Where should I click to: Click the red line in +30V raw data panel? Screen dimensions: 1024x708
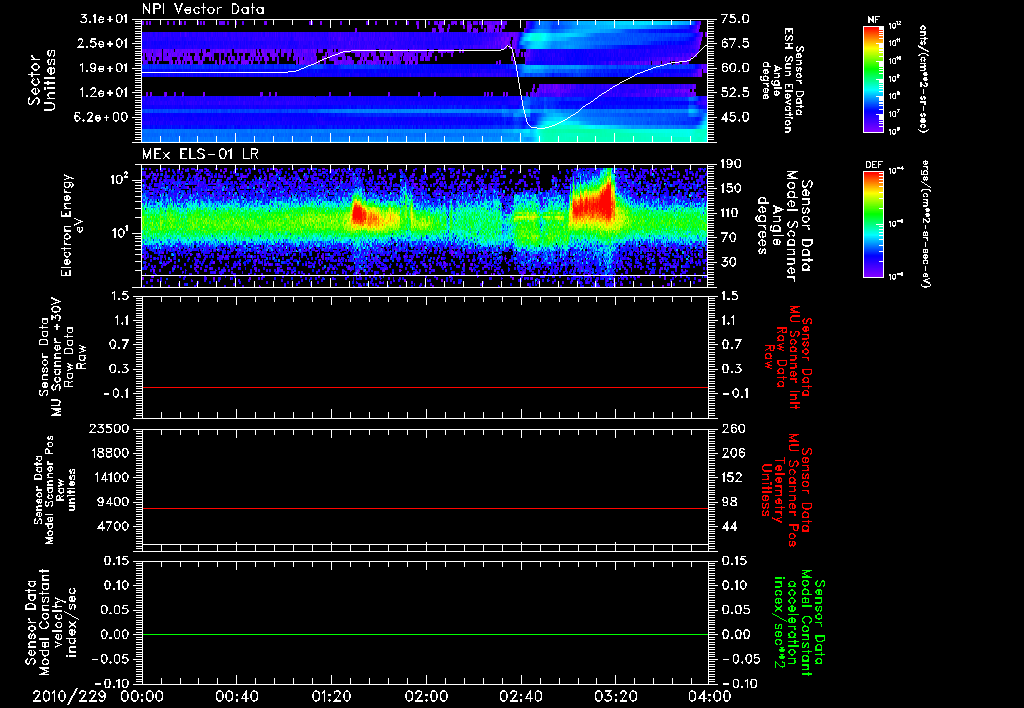(x=424, y=388)
